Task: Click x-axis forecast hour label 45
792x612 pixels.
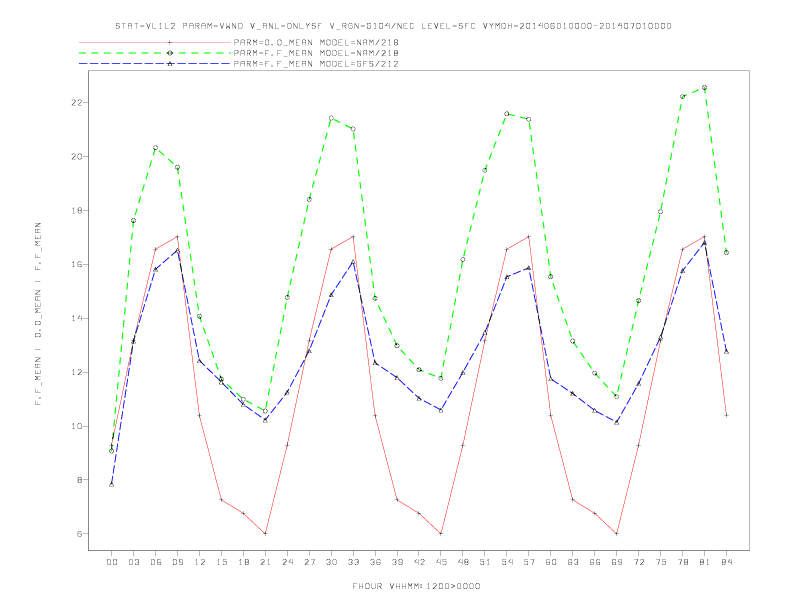Action: 441,562
